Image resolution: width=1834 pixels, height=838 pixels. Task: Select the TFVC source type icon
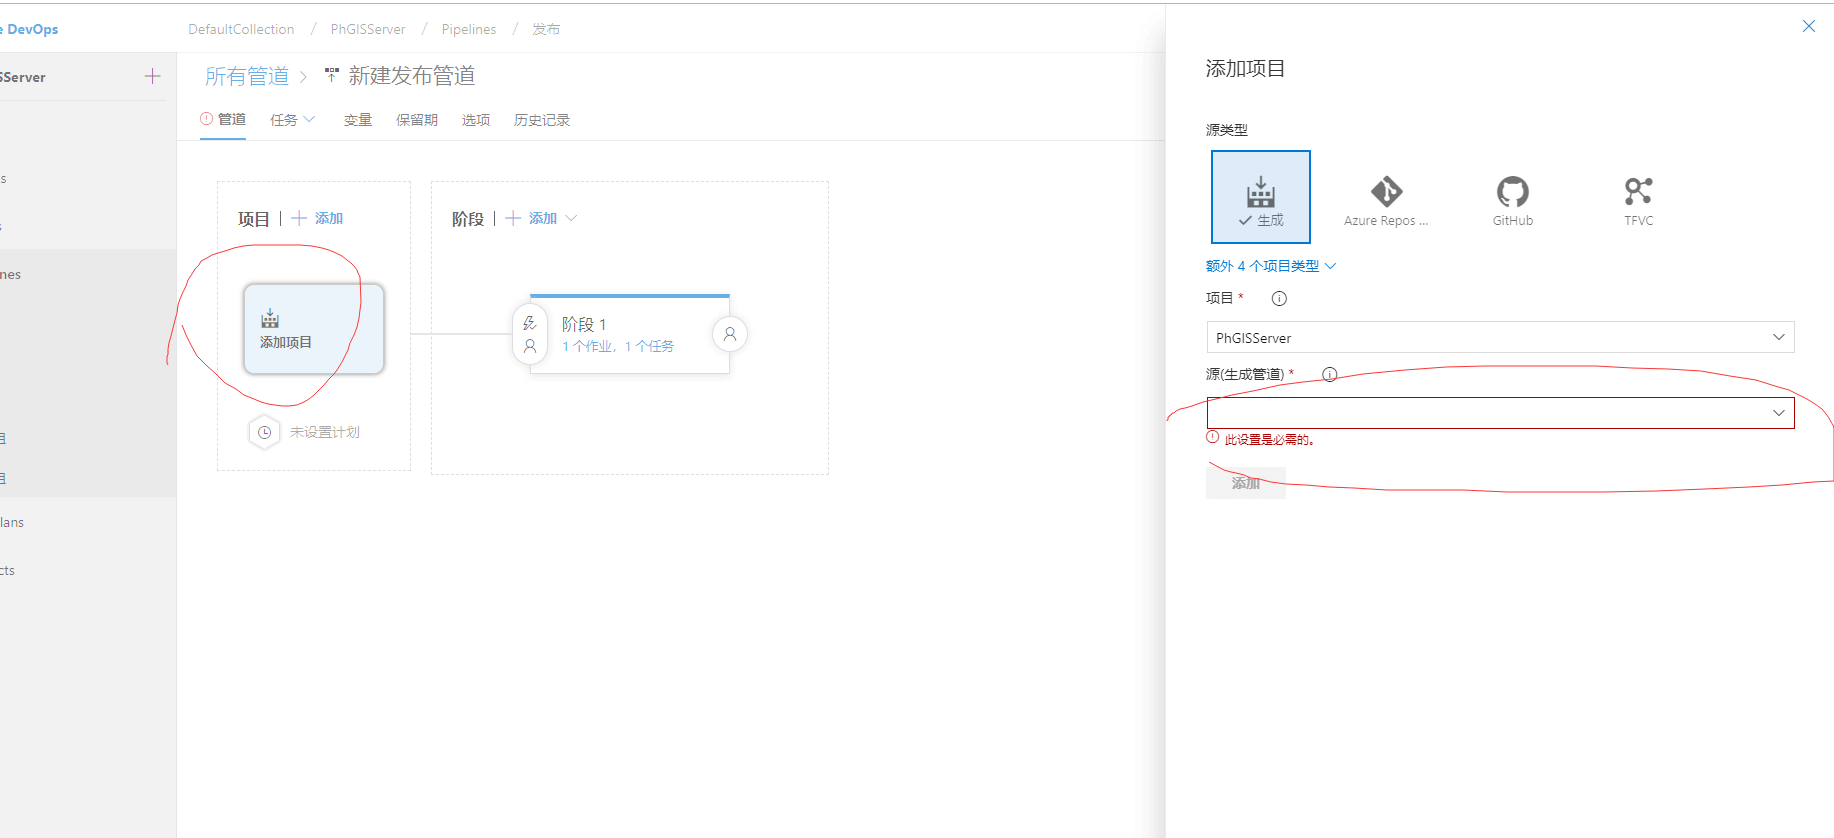tap(1638, 199)
